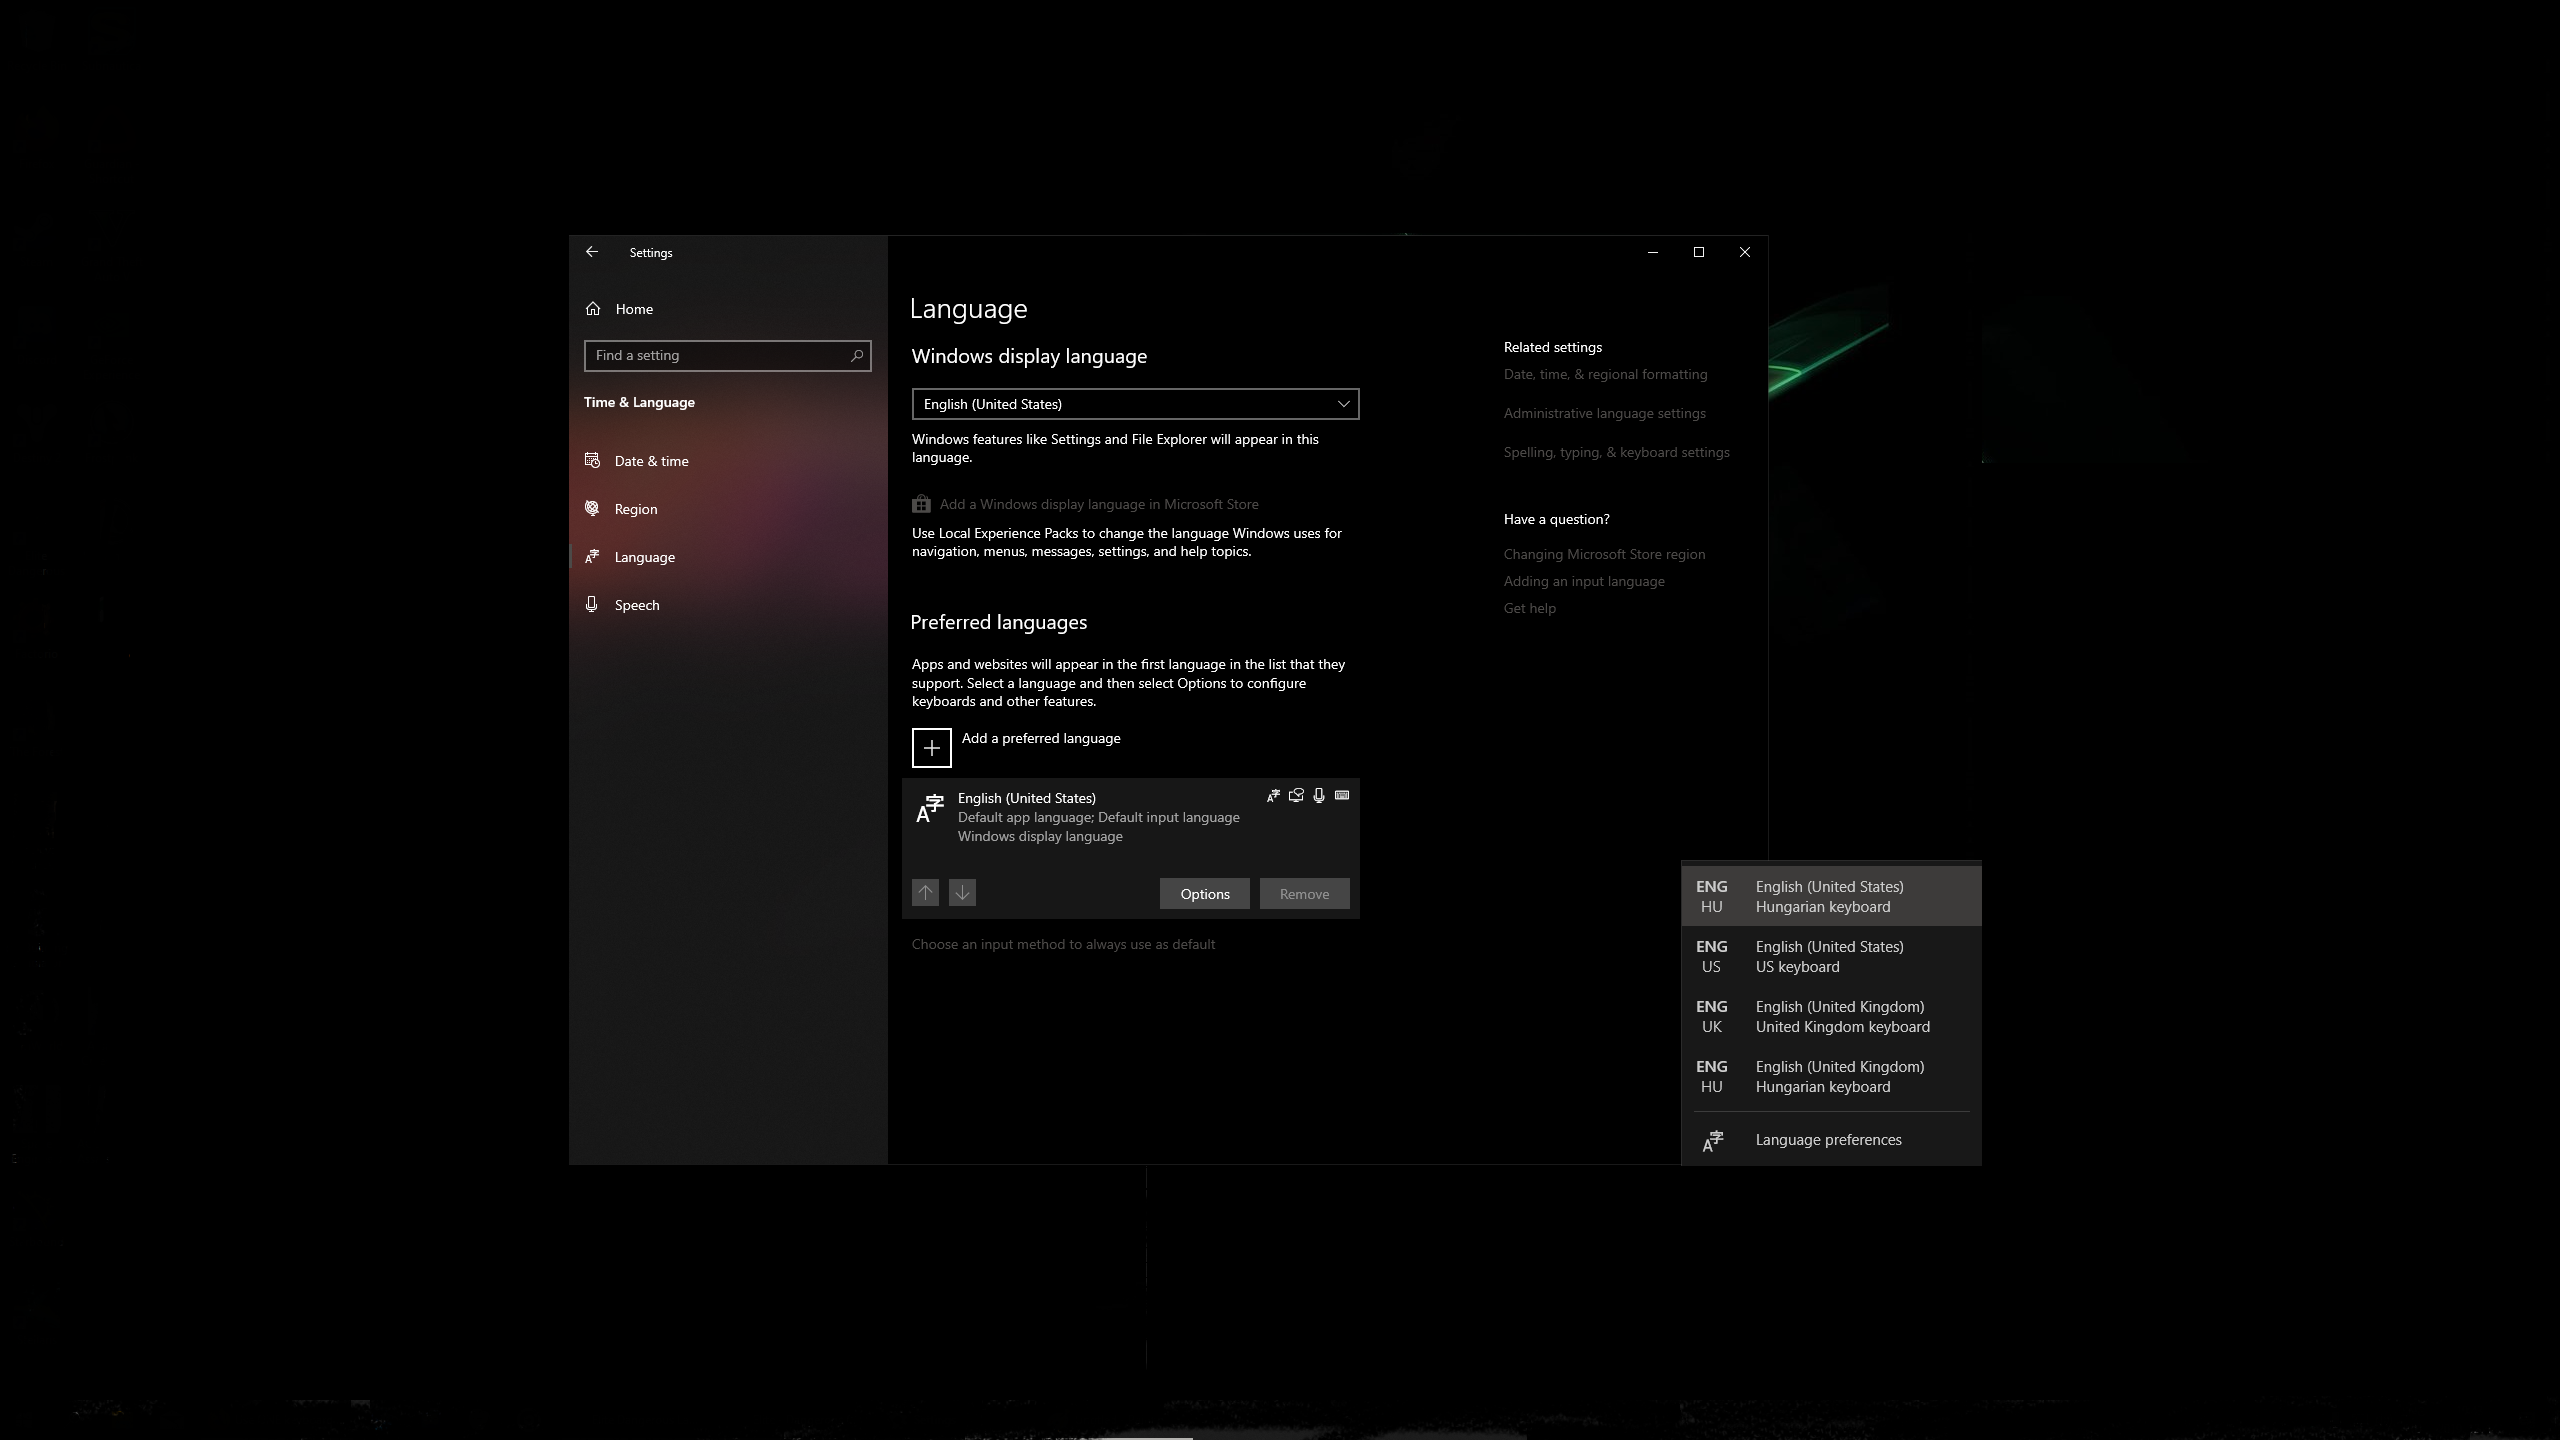Viewport: 2562px width, 1442px height.
Task: Click the plus icon to add a preferred language
Action: tap(932, 748)
